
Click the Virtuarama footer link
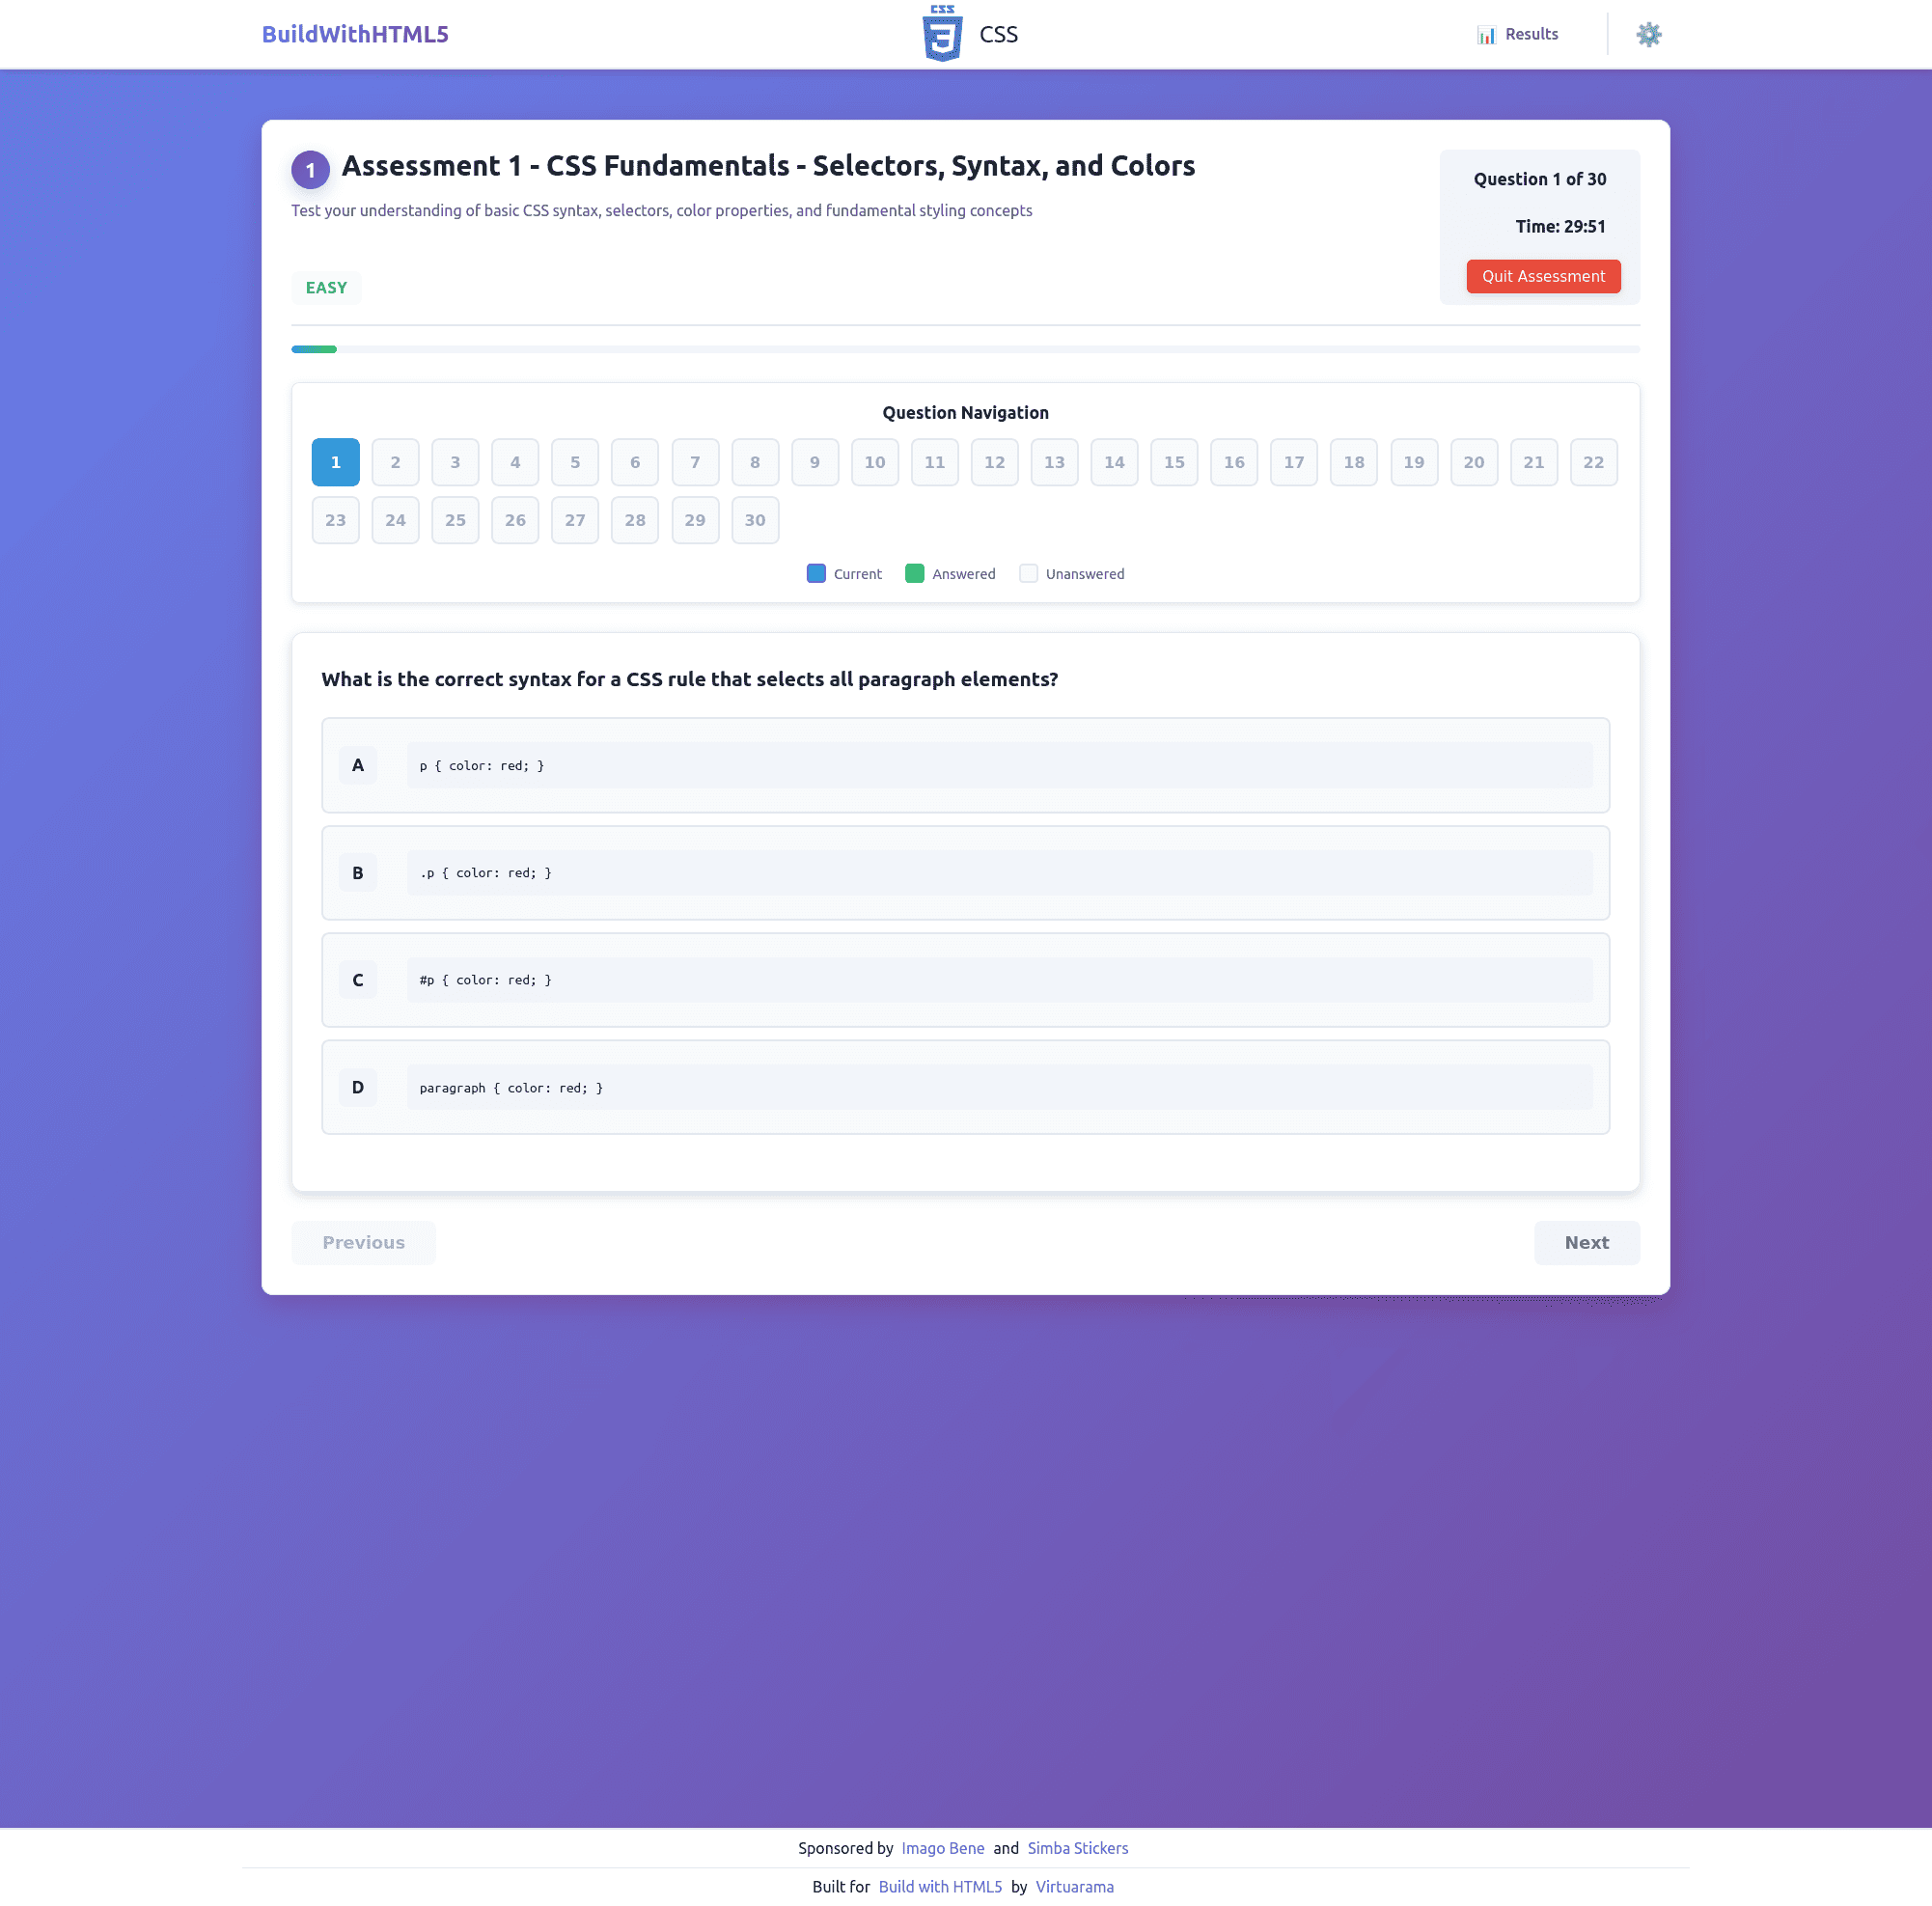pyautogui.click(x=1074, y=1886)
